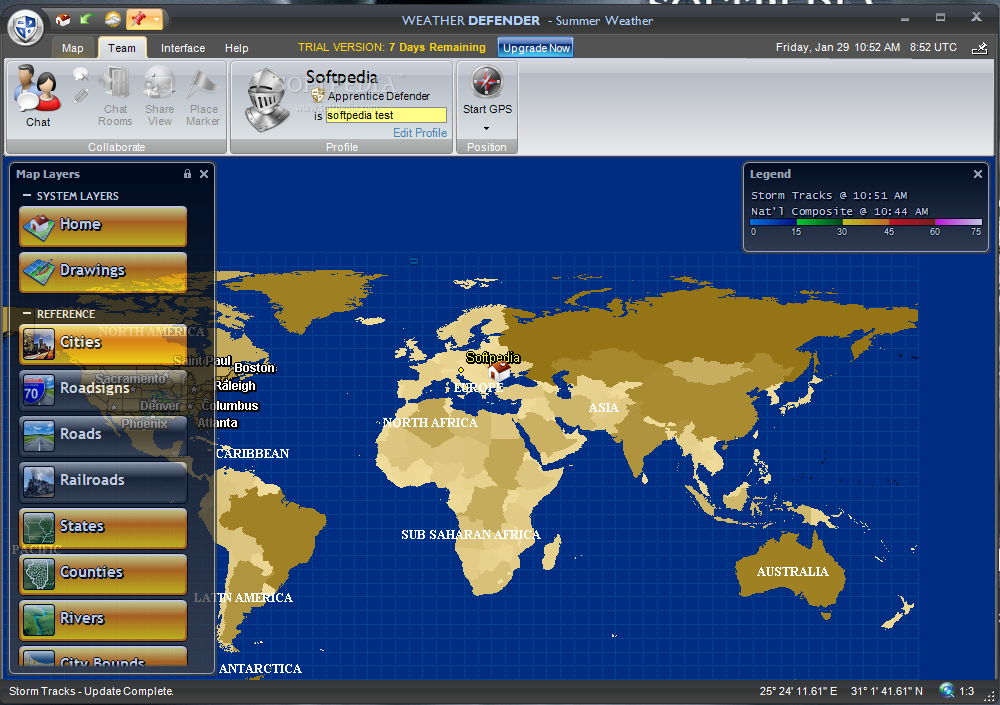Click the home house icon in quick toolbar
Image resolution: width=1000 pixels, height=705 pixels.
[63, 20]
